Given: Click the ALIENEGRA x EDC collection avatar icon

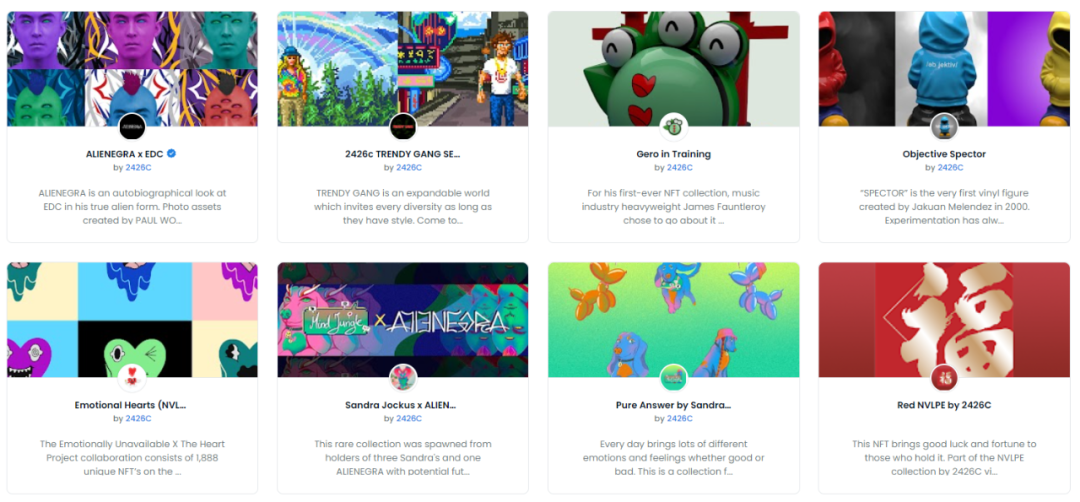Looking at the screenshot, I should point(132,127).
